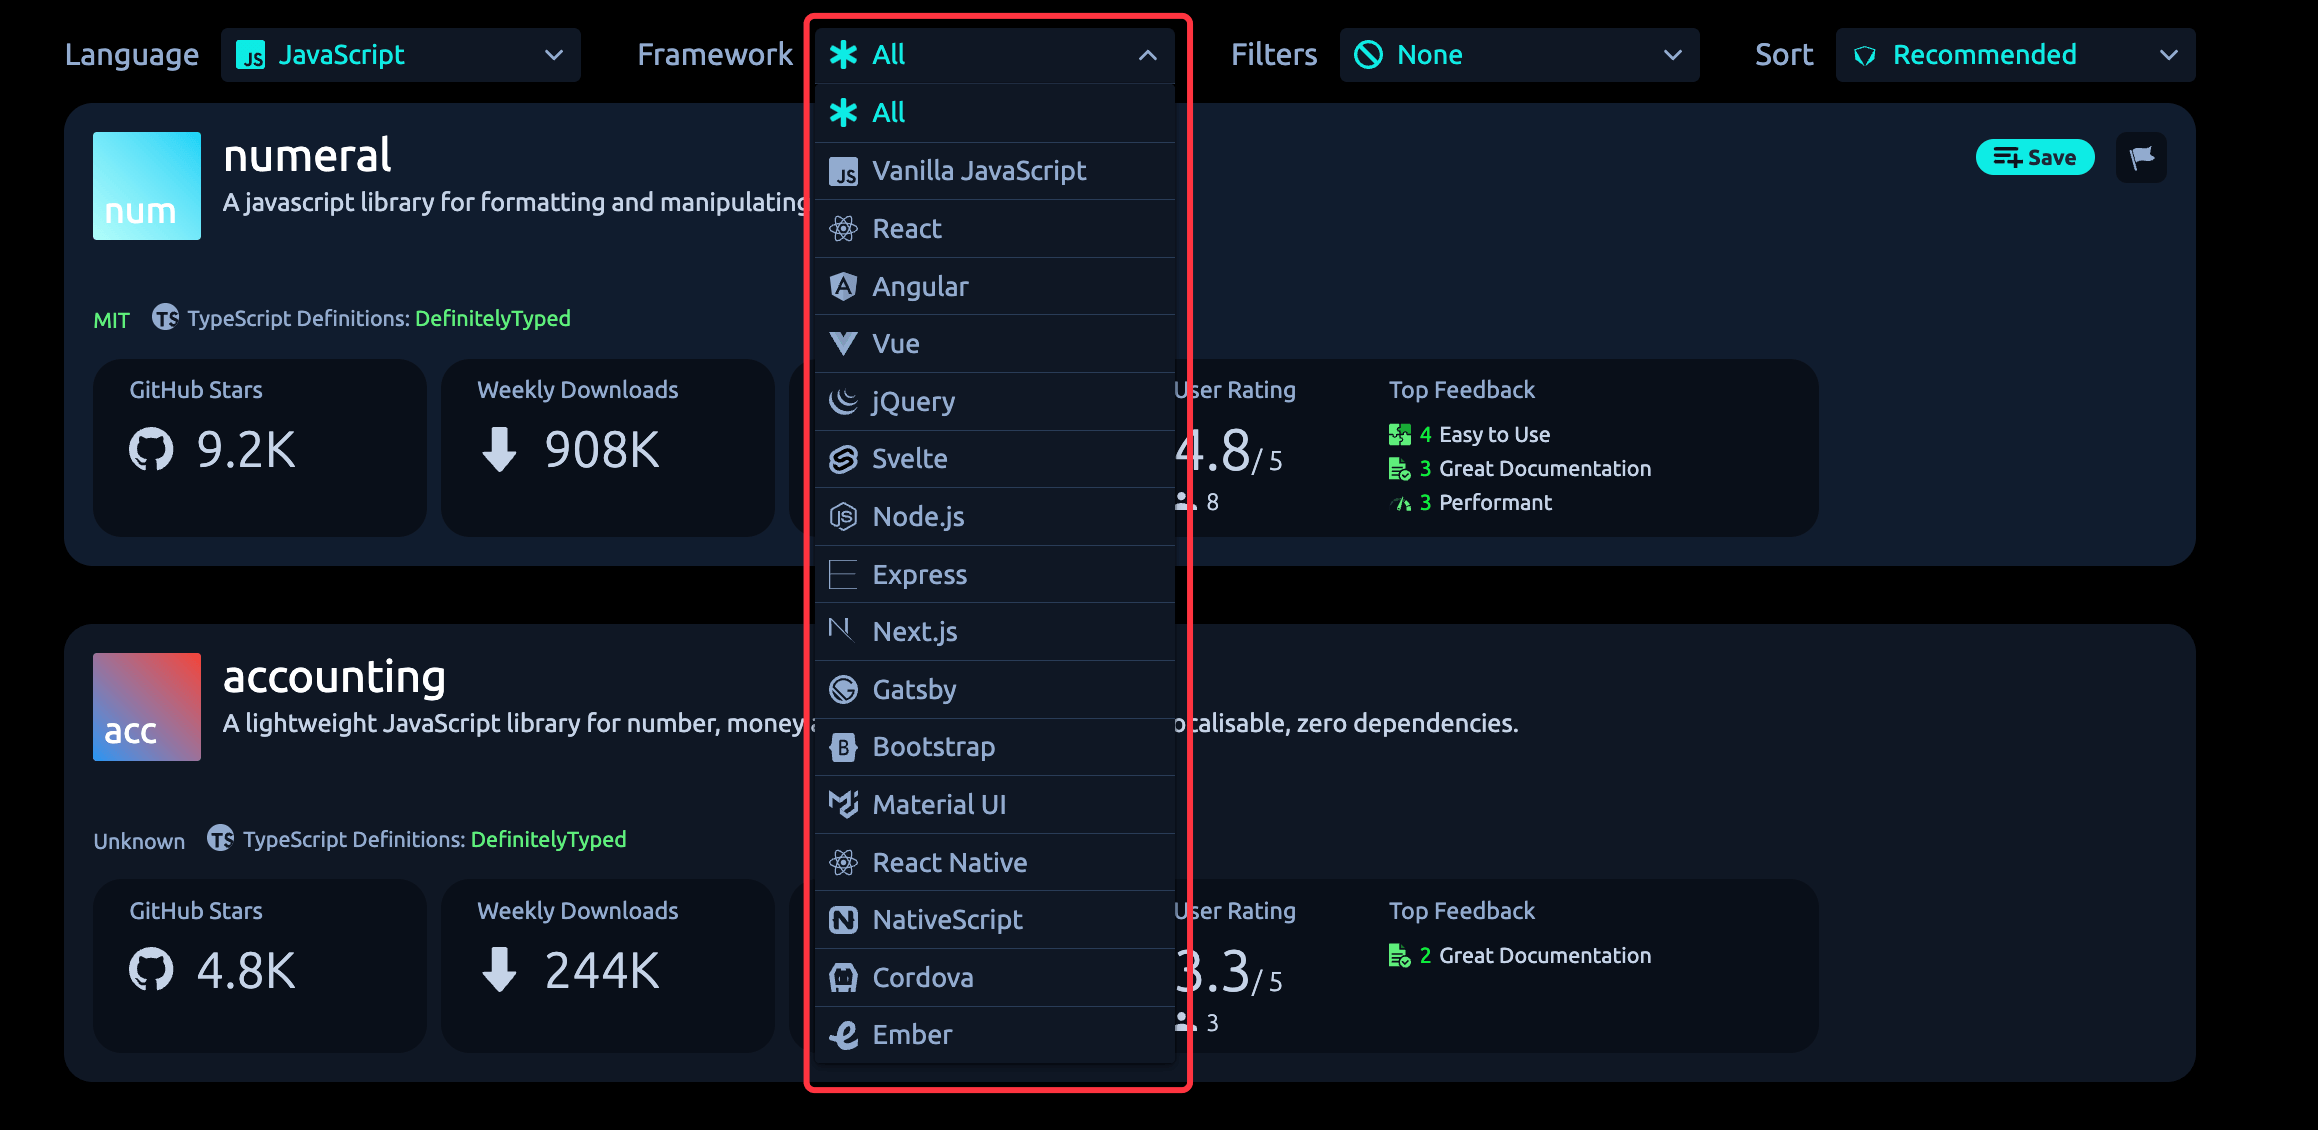This screenshot has height=1130, width=2318.
Task: Expand the Filters None dropdown
Action: [1518, 55]
